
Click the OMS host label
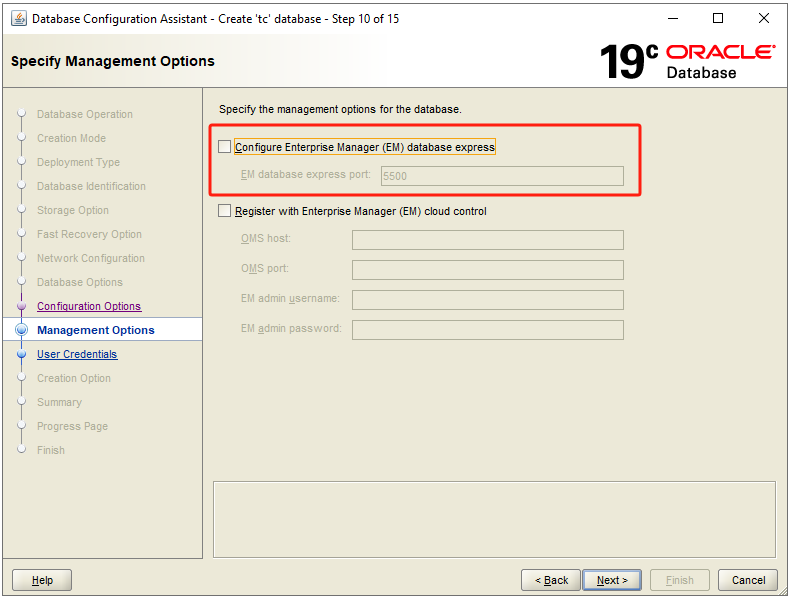266,238
